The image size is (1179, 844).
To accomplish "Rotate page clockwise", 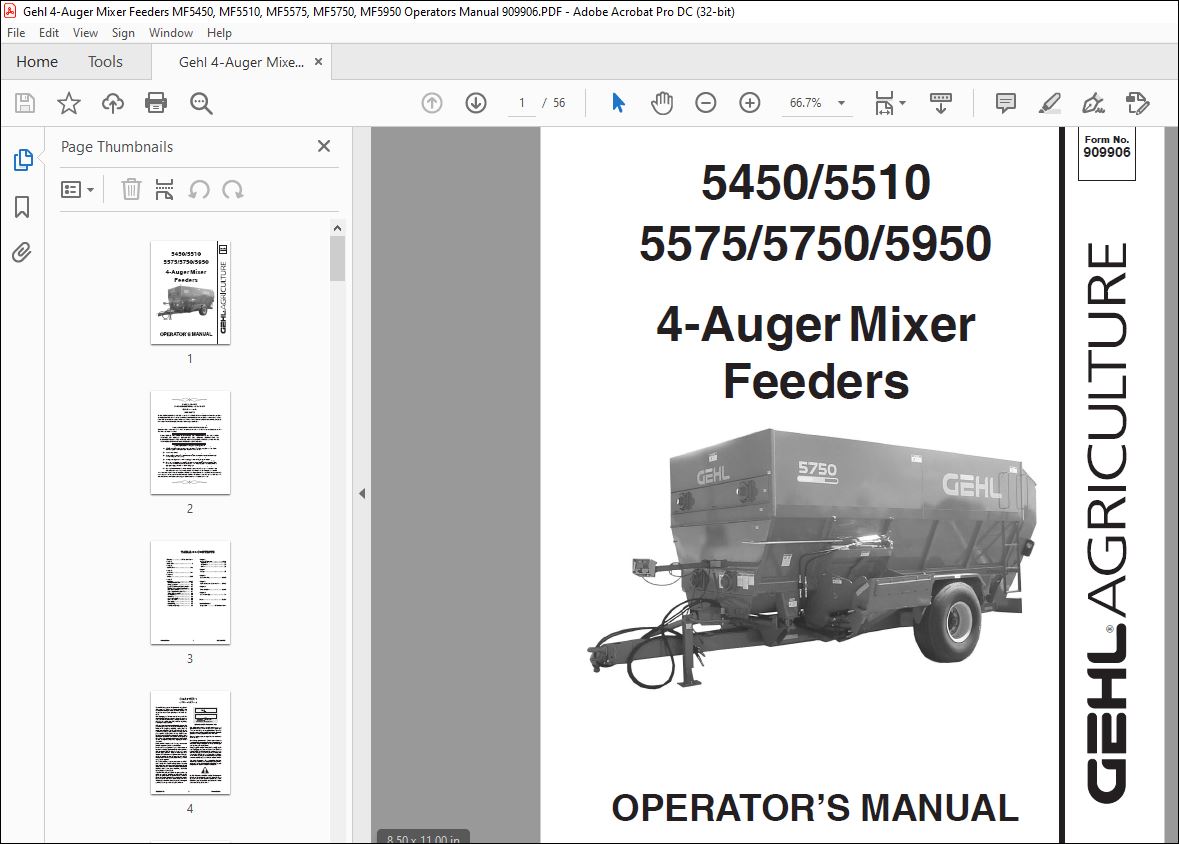I will click(232, 190).
